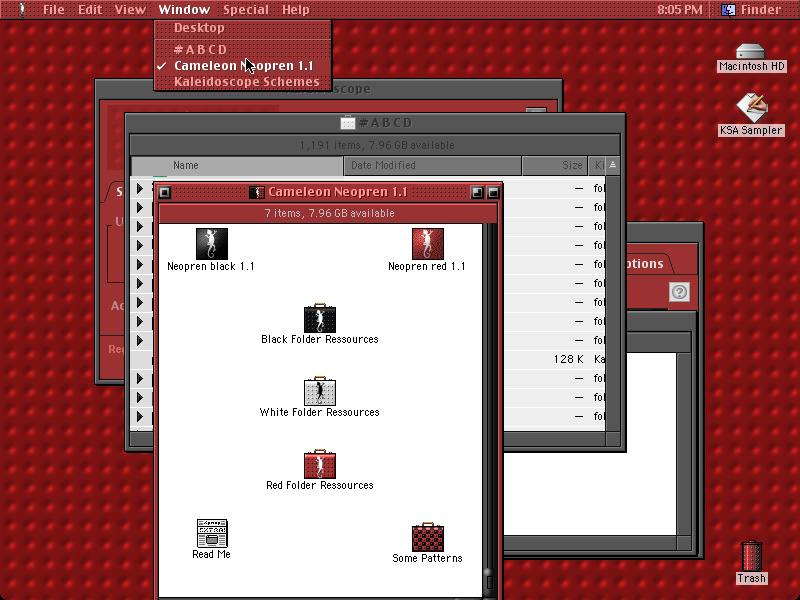The height and width of the screenshot is (600, 800).
Task: Expand the folder row just below the 128 K row
Action: point(140,378)
